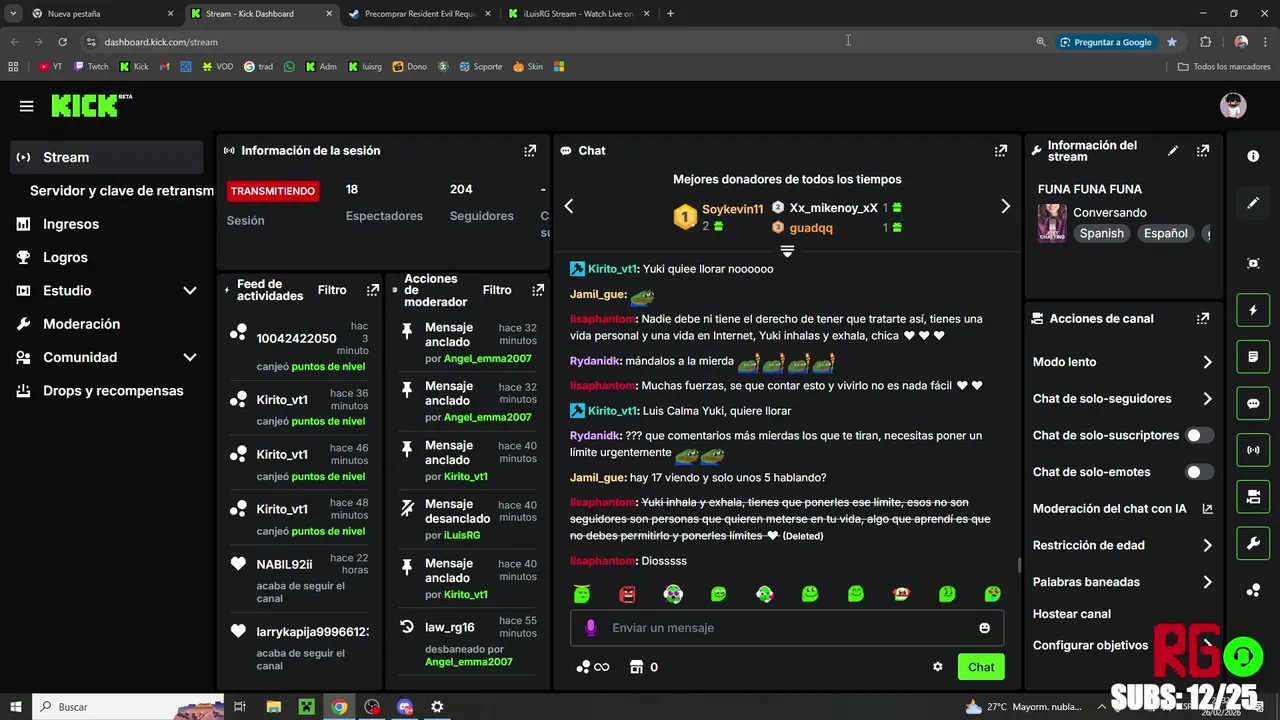The width and height of the screenshot is (1280, 720).
Task: Edit stream info with the pencil icon
Action: pyautogui.click(x=1173, y=151)
